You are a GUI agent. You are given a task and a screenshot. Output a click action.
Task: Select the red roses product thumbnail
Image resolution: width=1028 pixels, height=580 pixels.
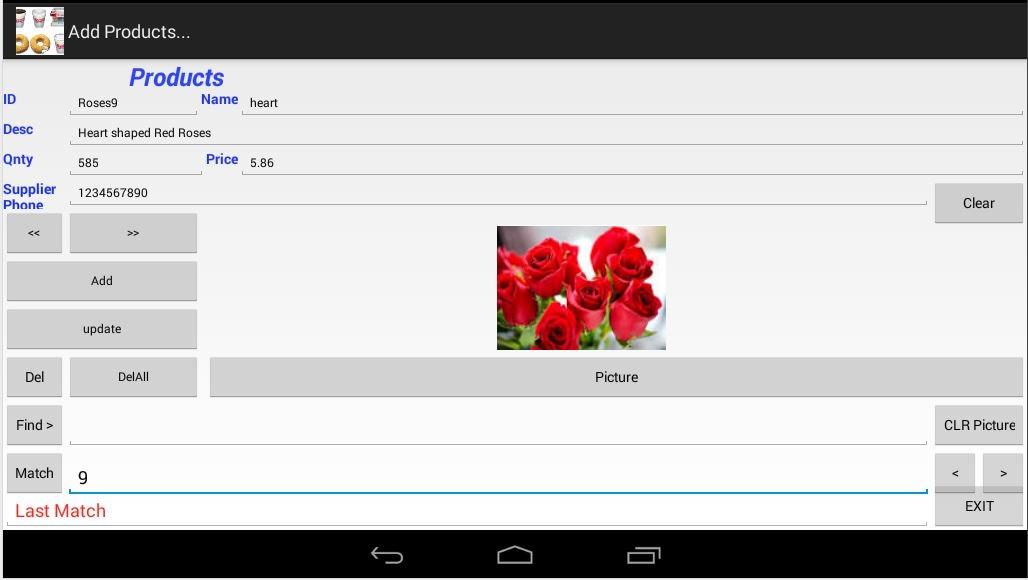[582, 288]
